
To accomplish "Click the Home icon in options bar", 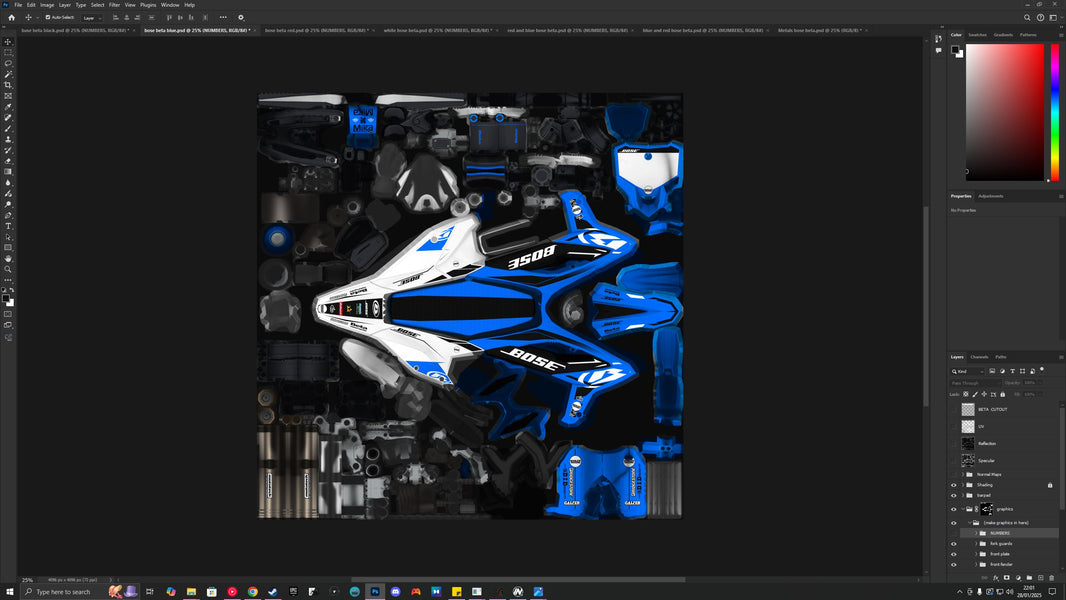I will point(11,18).
